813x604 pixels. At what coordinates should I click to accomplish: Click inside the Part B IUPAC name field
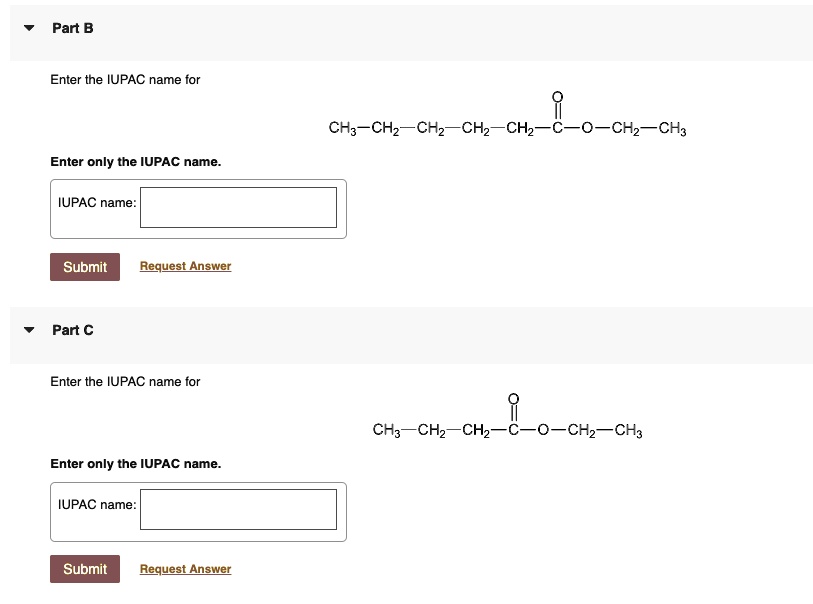238,207
